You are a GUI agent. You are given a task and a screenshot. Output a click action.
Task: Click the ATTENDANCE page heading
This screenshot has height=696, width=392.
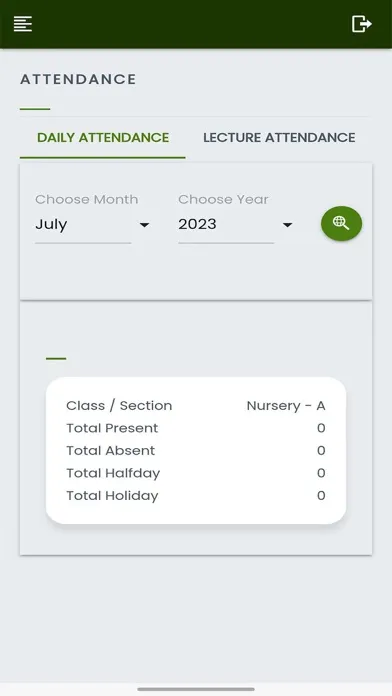(78, 79)
